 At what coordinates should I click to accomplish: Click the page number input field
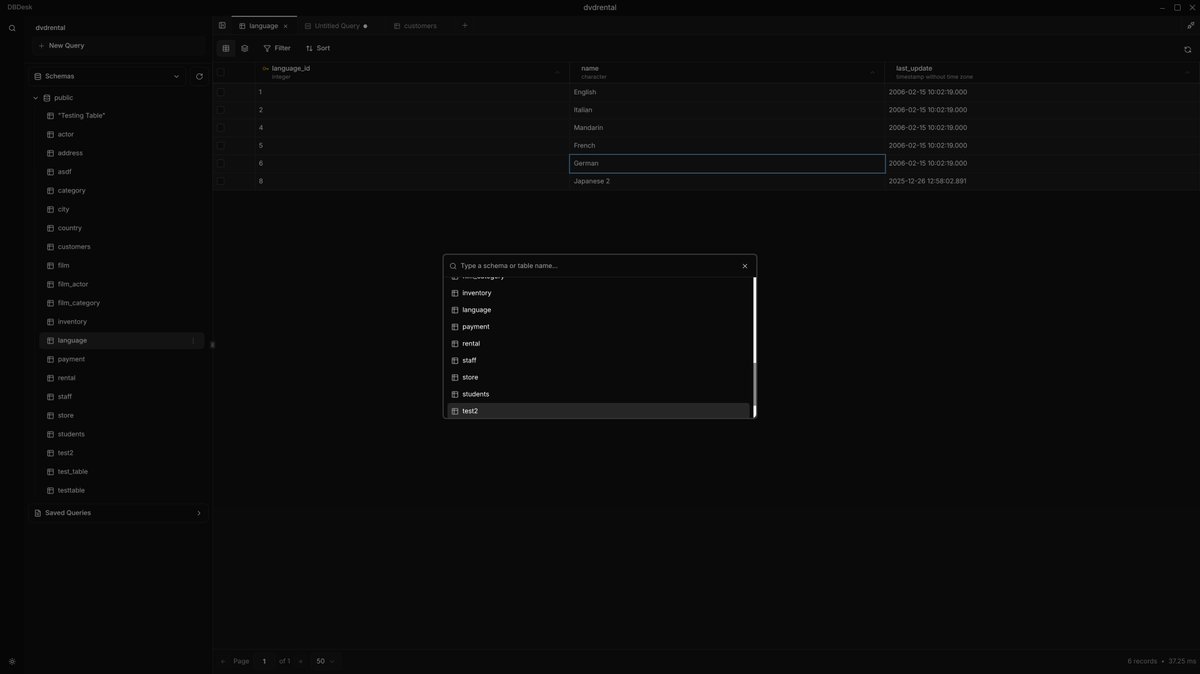[x=264, y=661]
